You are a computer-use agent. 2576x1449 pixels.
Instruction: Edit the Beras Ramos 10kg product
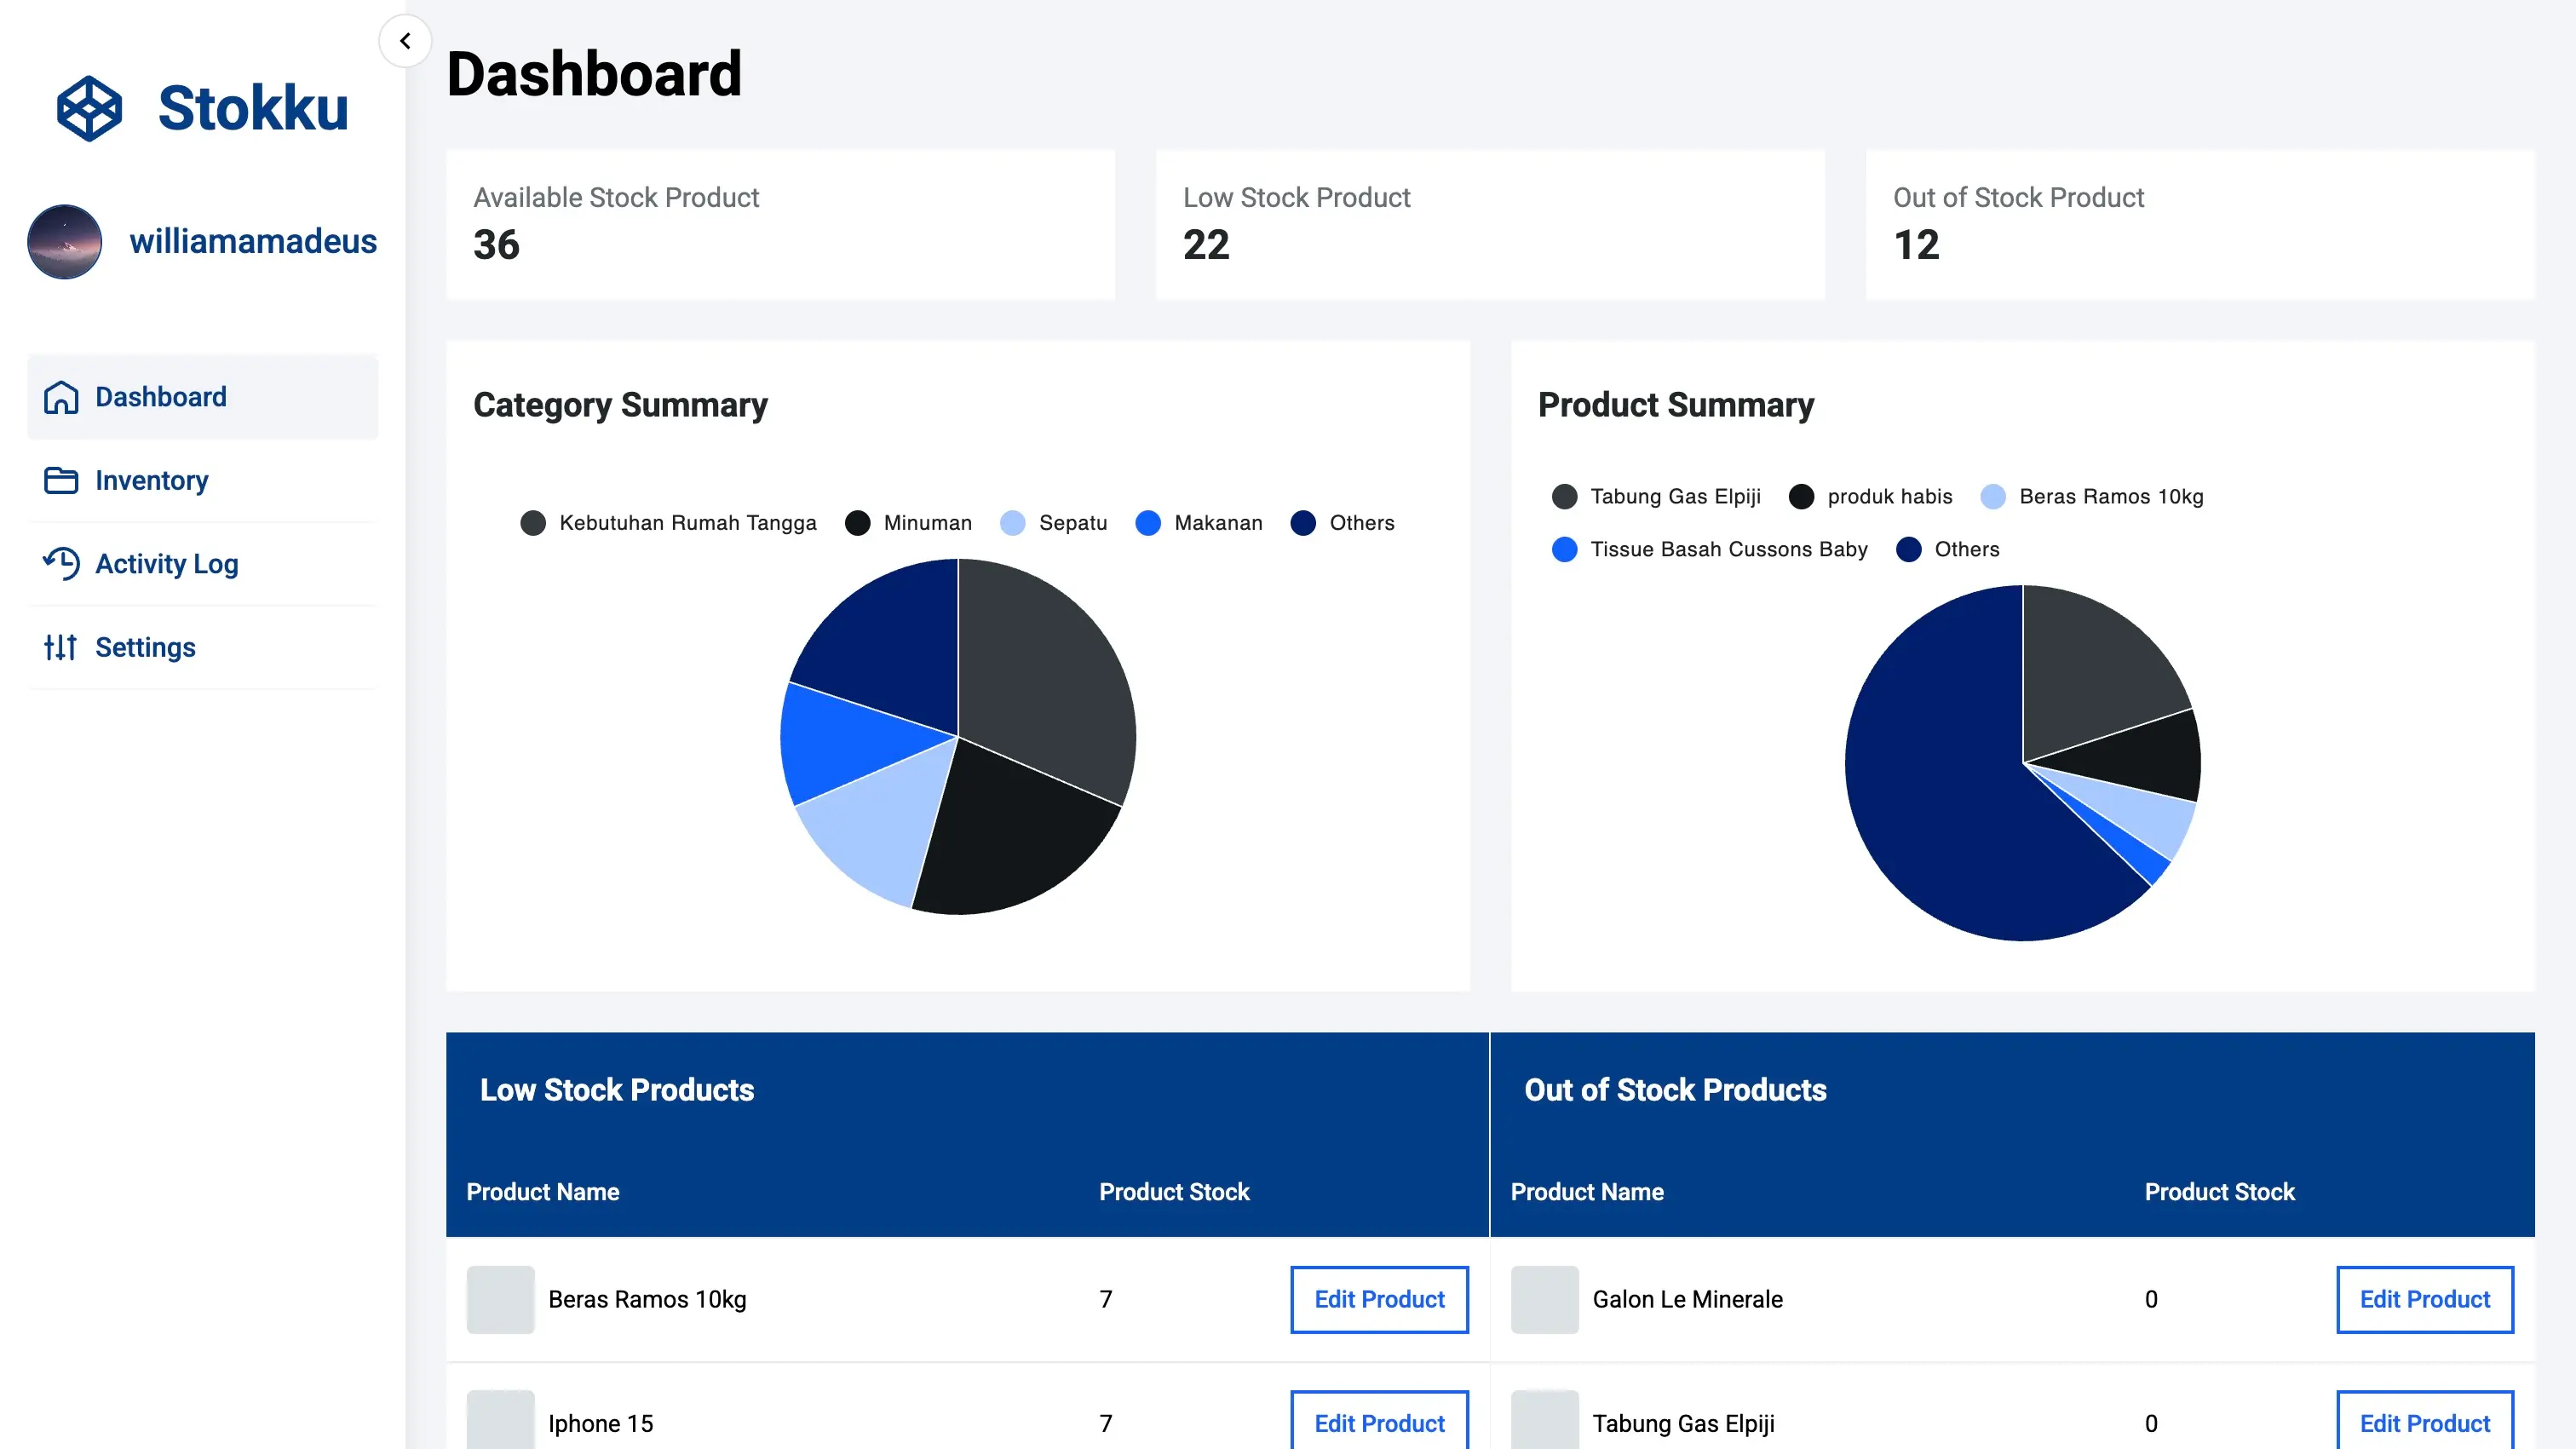pos(1378,1299)
